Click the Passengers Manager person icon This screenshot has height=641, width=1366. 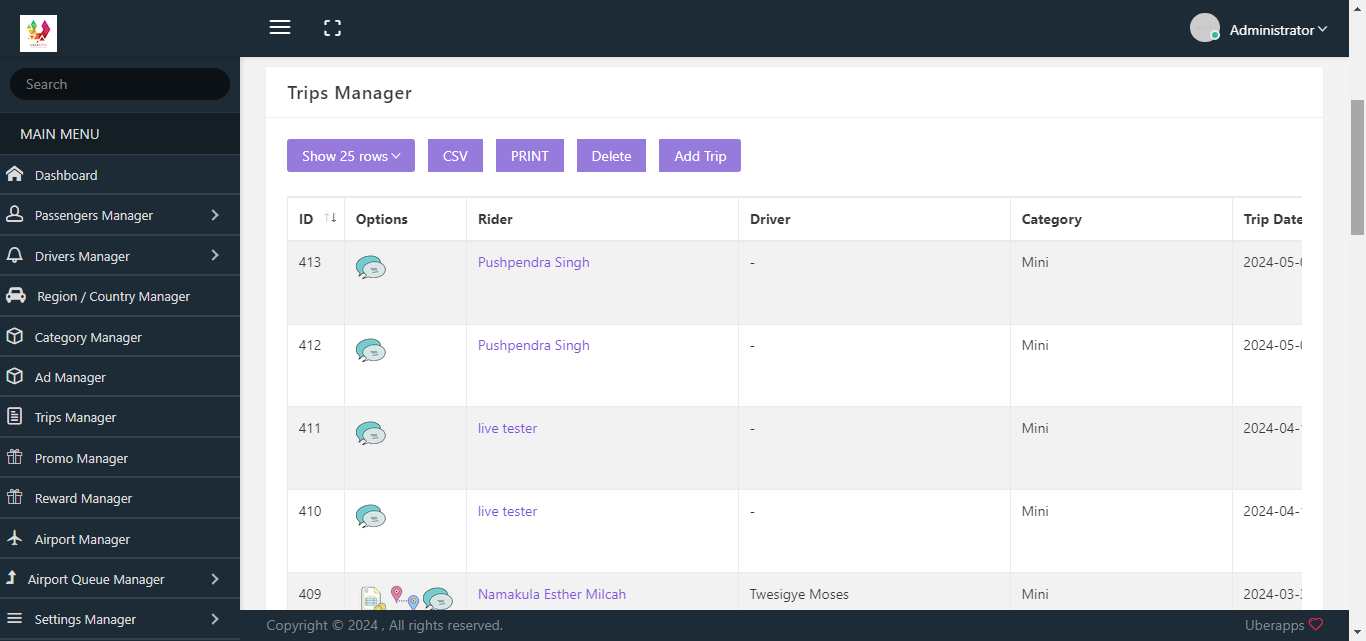click(15, 214)
